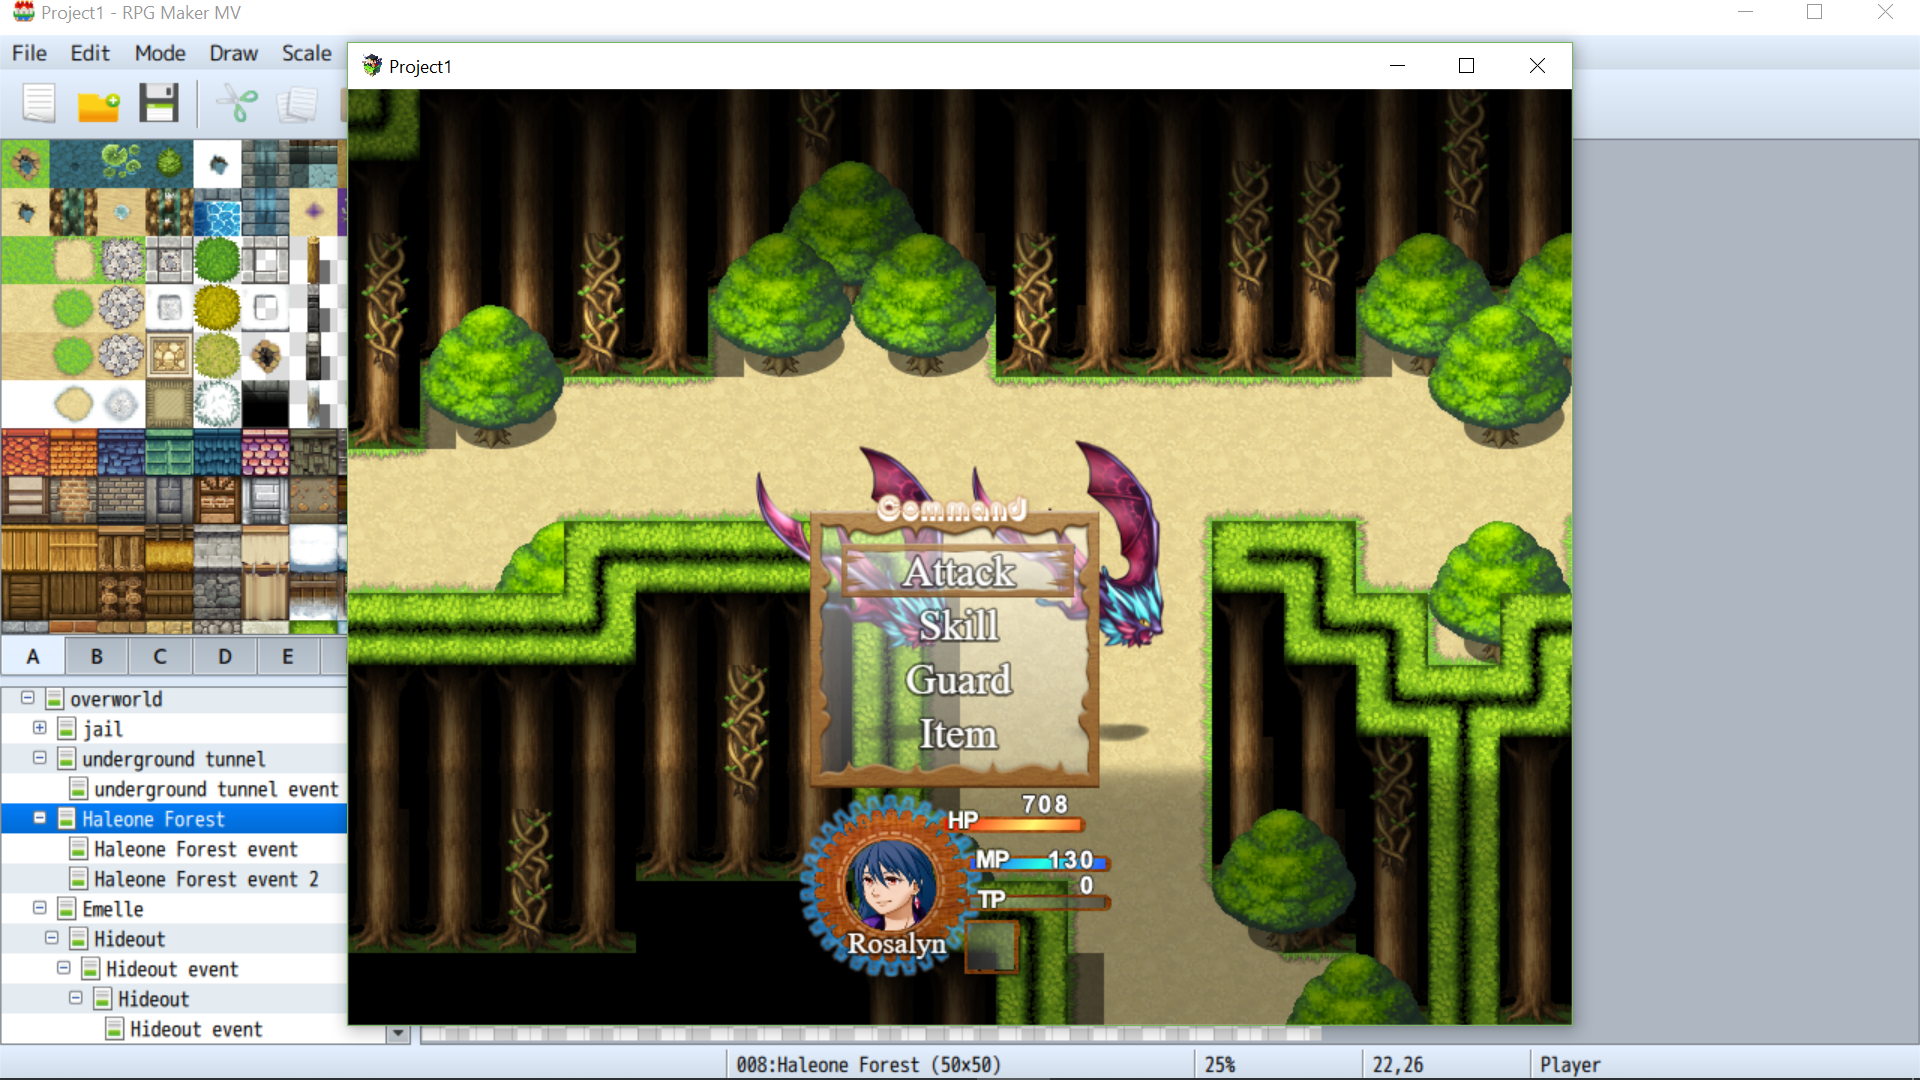Collapse the overworld map tree node
Viewport: 1920px width, 1080px height.
click(28, 698)
